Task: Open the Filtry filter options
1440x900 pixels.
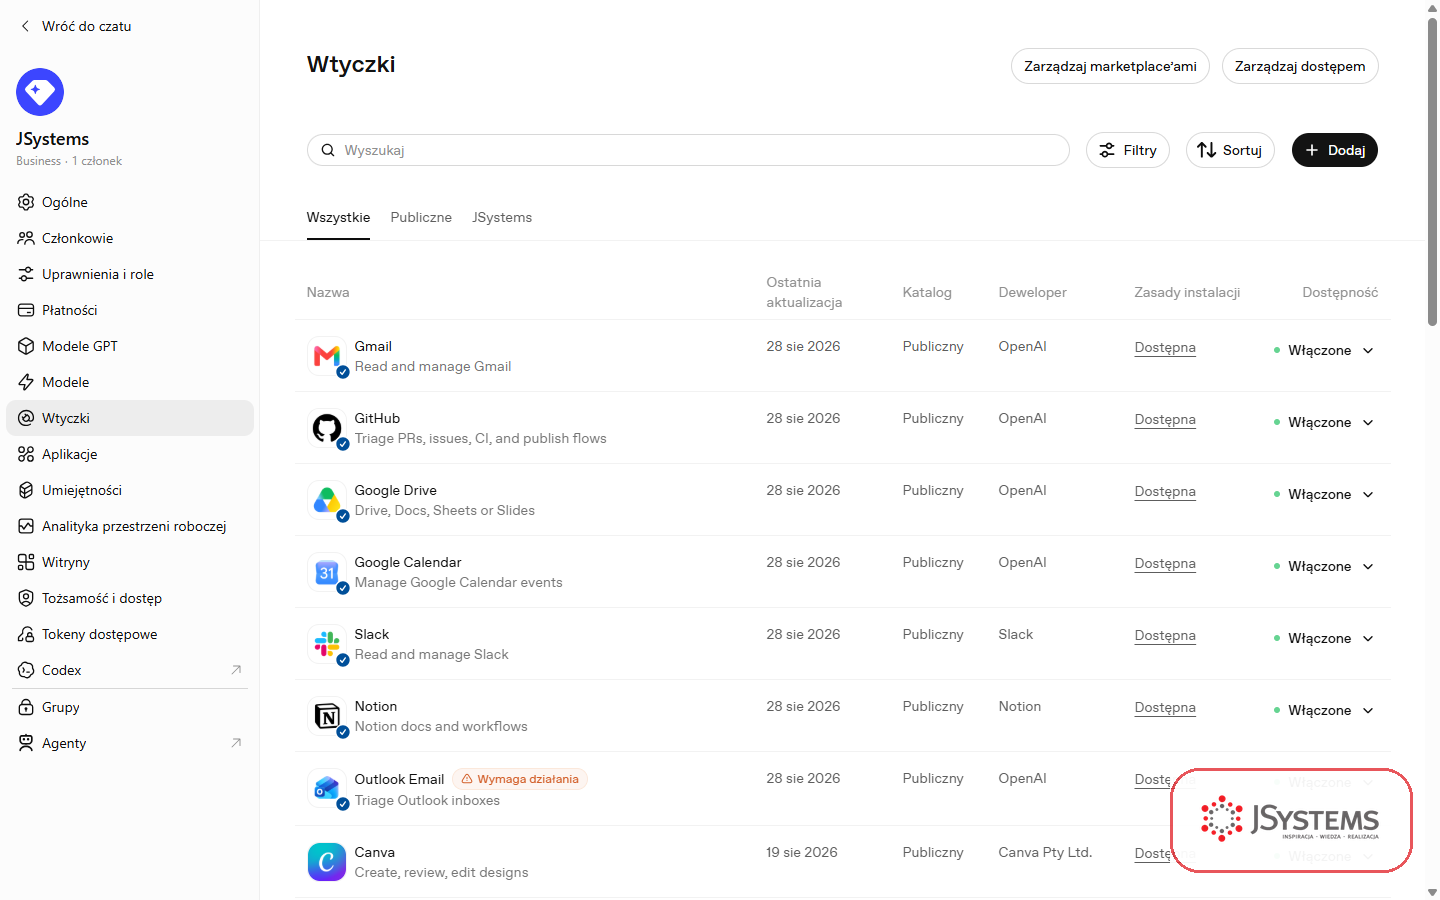Action: click(x=1128, y=150)
